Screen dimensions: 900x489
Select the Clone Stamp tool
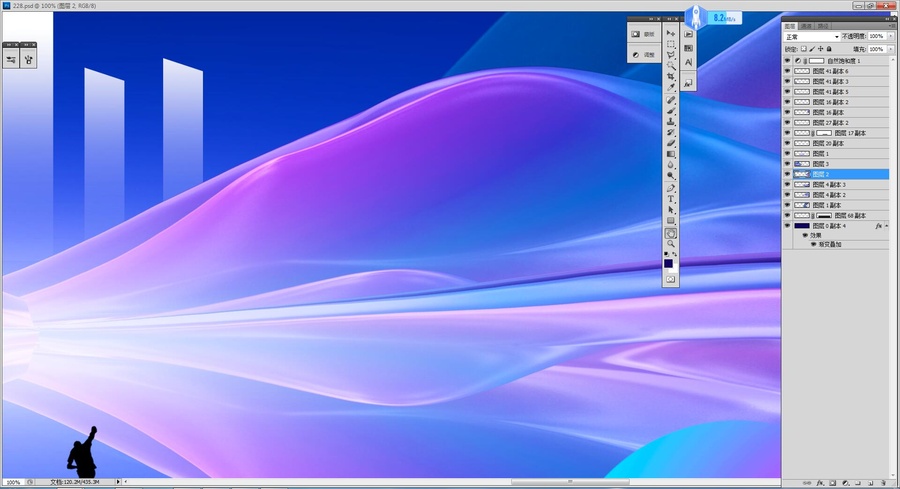click(670, 122)
